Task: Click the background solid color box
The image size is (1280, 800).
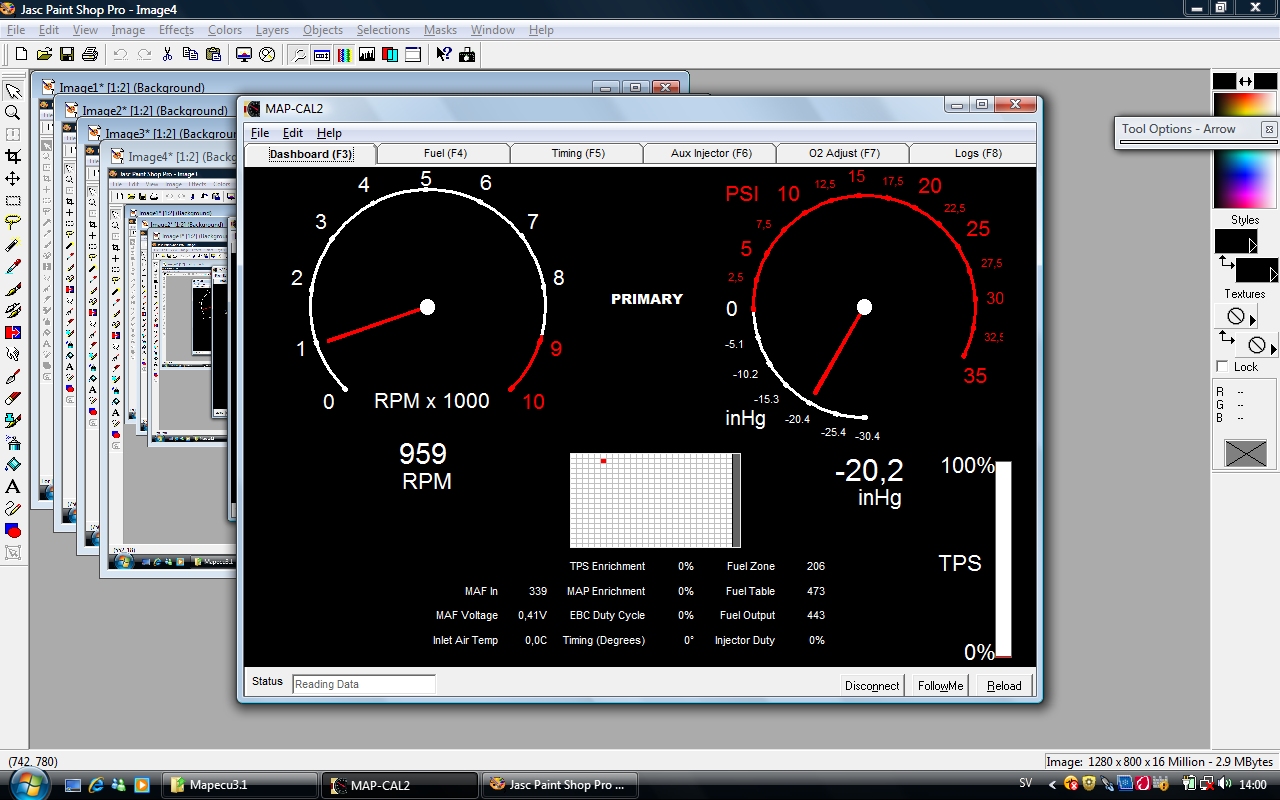Action: coord(1266,81)
